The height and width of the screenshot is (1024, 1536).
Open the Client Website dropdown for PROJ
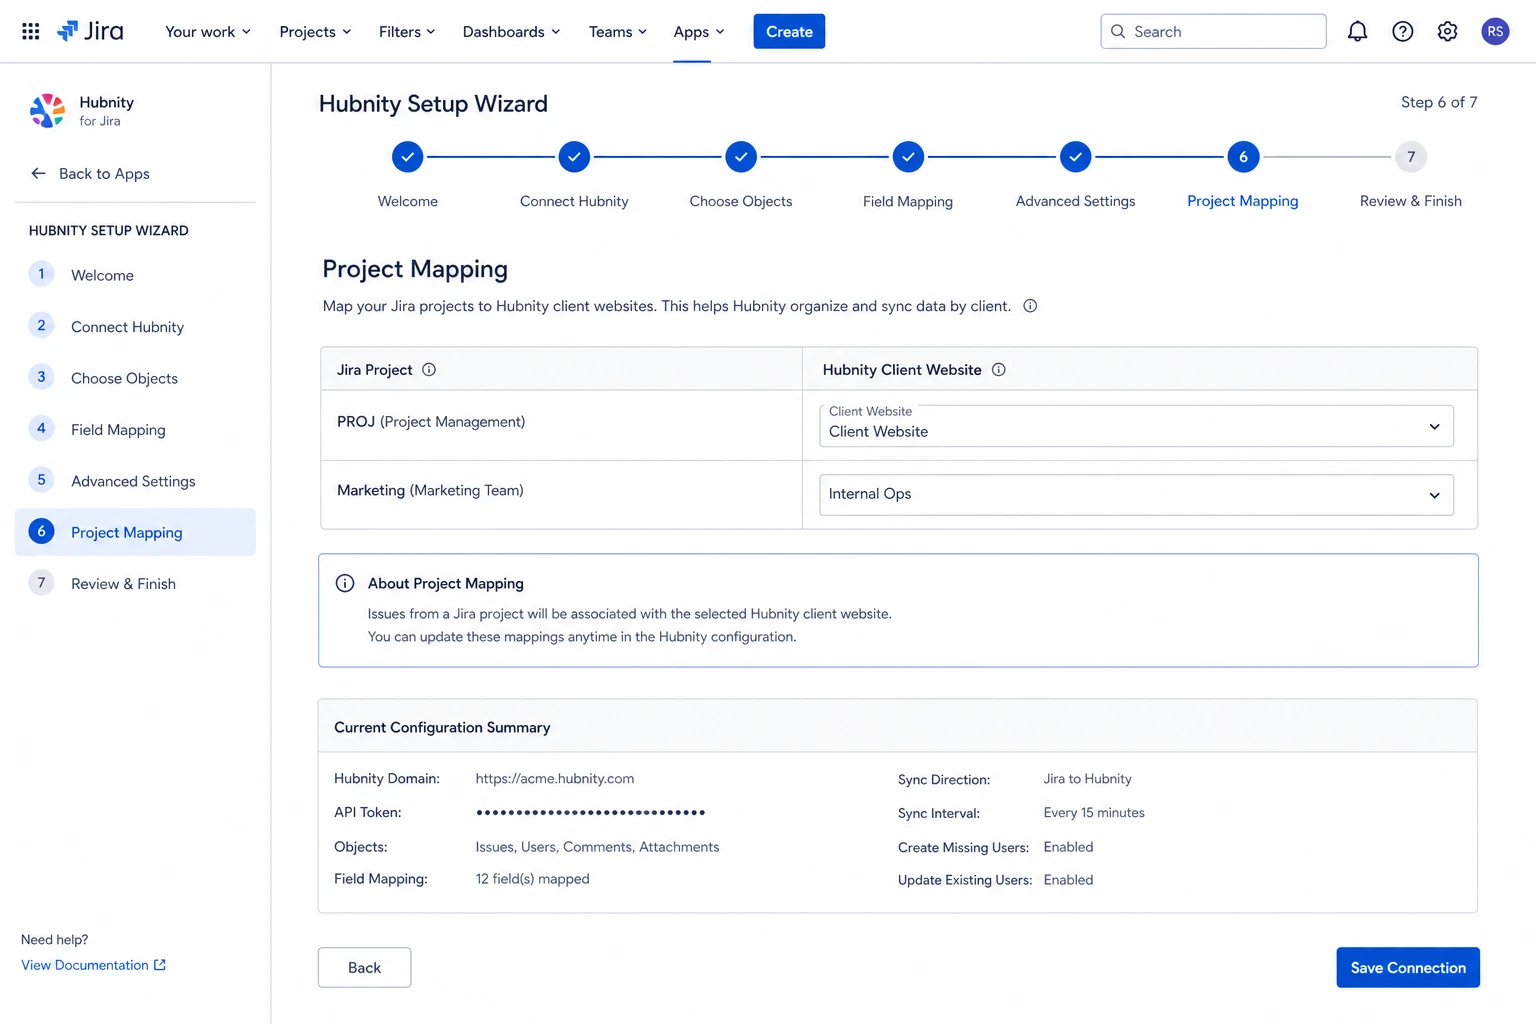tap(1136, 426)
